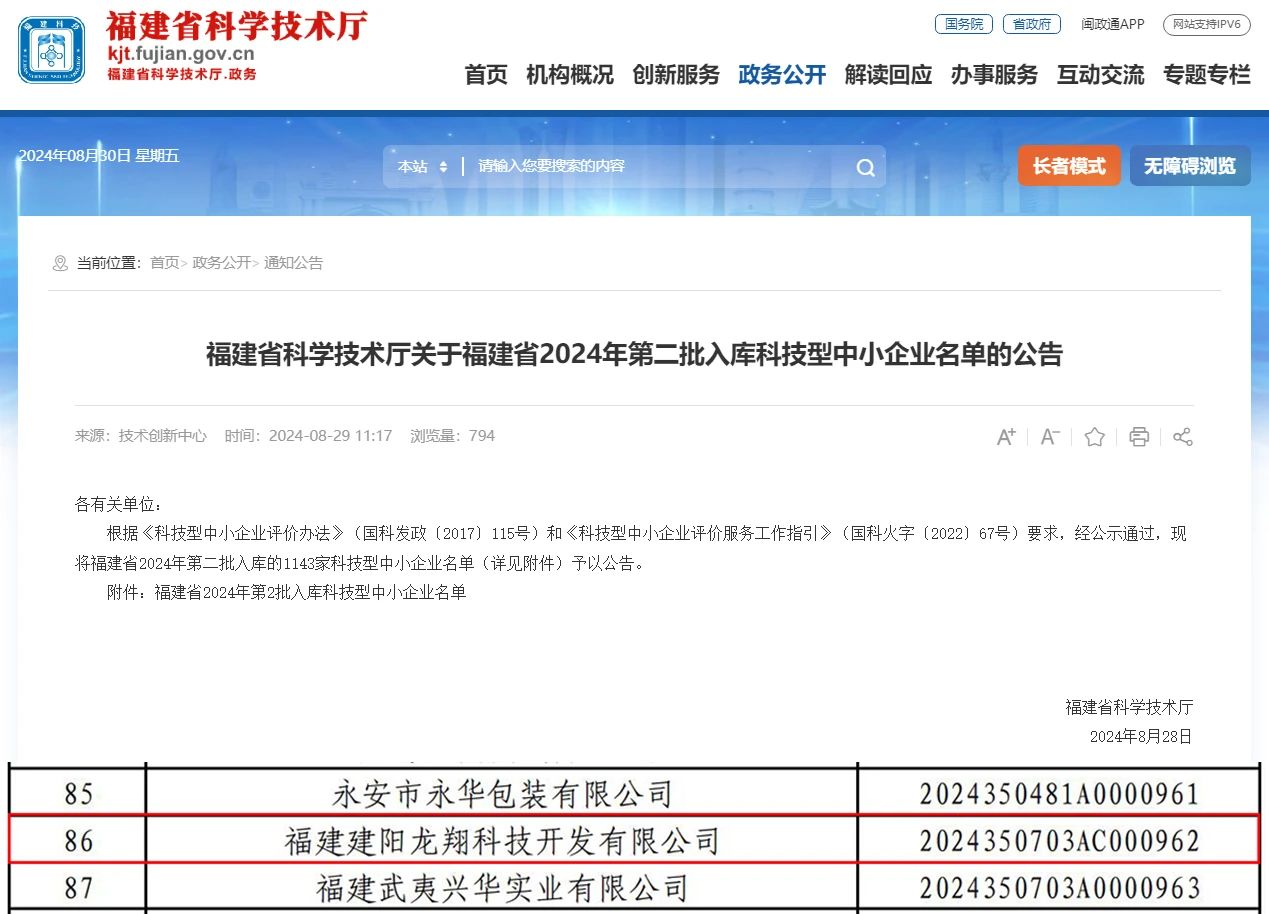The height and width of the screenshot is (914, 1269).
Task: Open the 互动交流 menu
Action: pos(1100,75)
